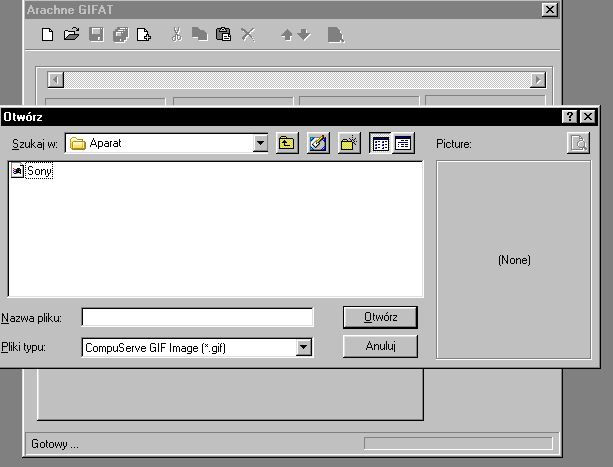Click Cut scissors icon in Arachne GIFAT toolbar
The image size is (613, 467).
click(x=177, y=34)
